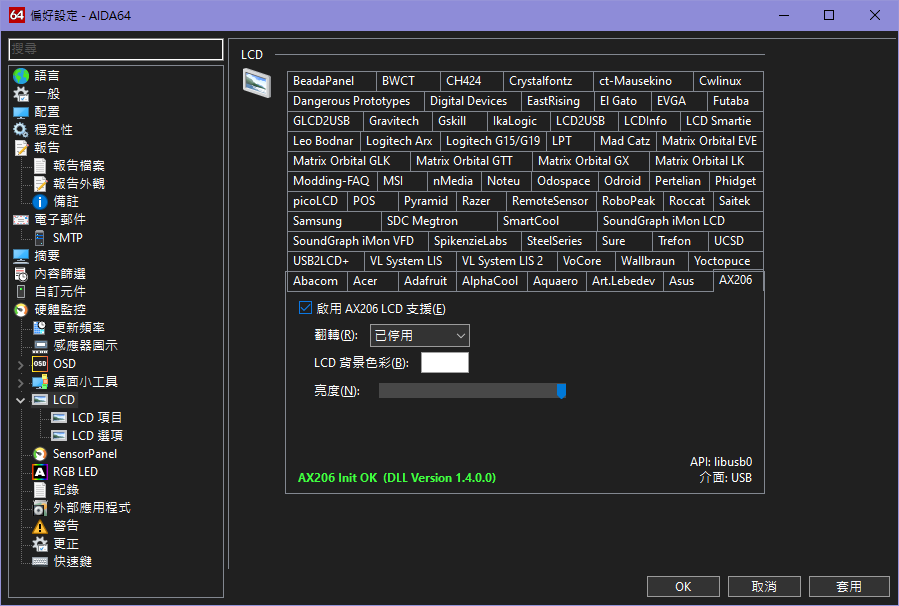This screenshot has height=606, width=899.
Task: Open 外部應用程式 via its icon
Action: 40,508
